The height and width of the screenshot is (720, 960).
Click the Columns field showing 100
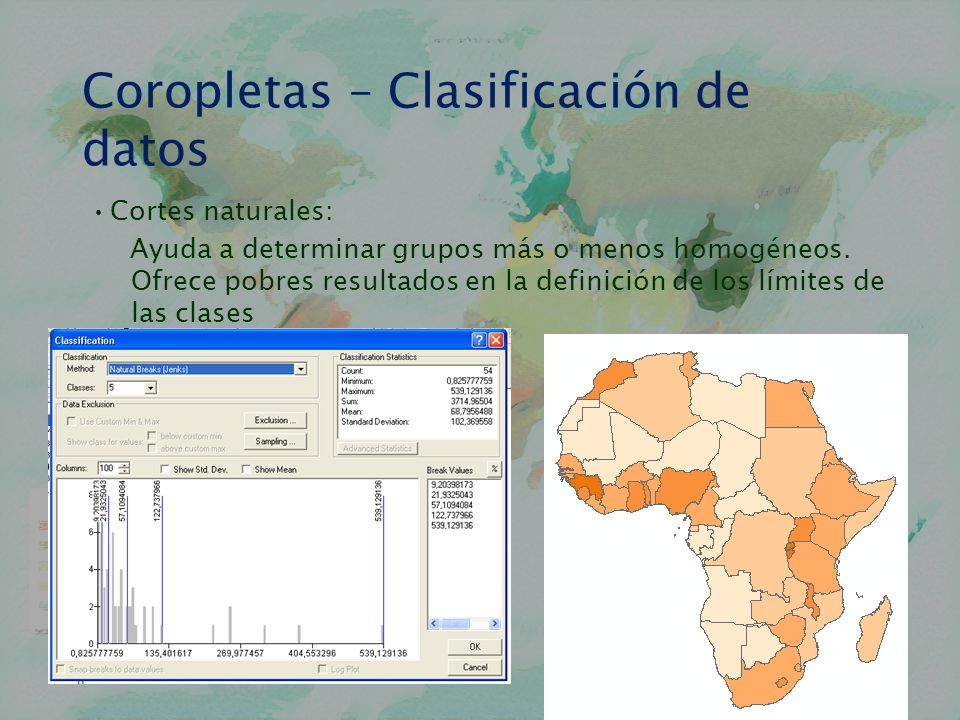pyautogui.click(x=108, y=468)
